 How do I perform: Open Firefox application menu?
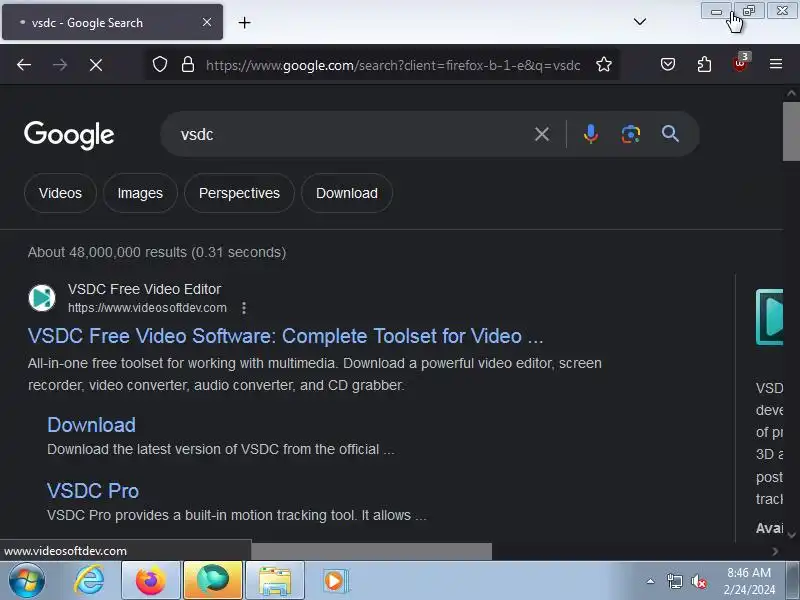click(776, 64)
